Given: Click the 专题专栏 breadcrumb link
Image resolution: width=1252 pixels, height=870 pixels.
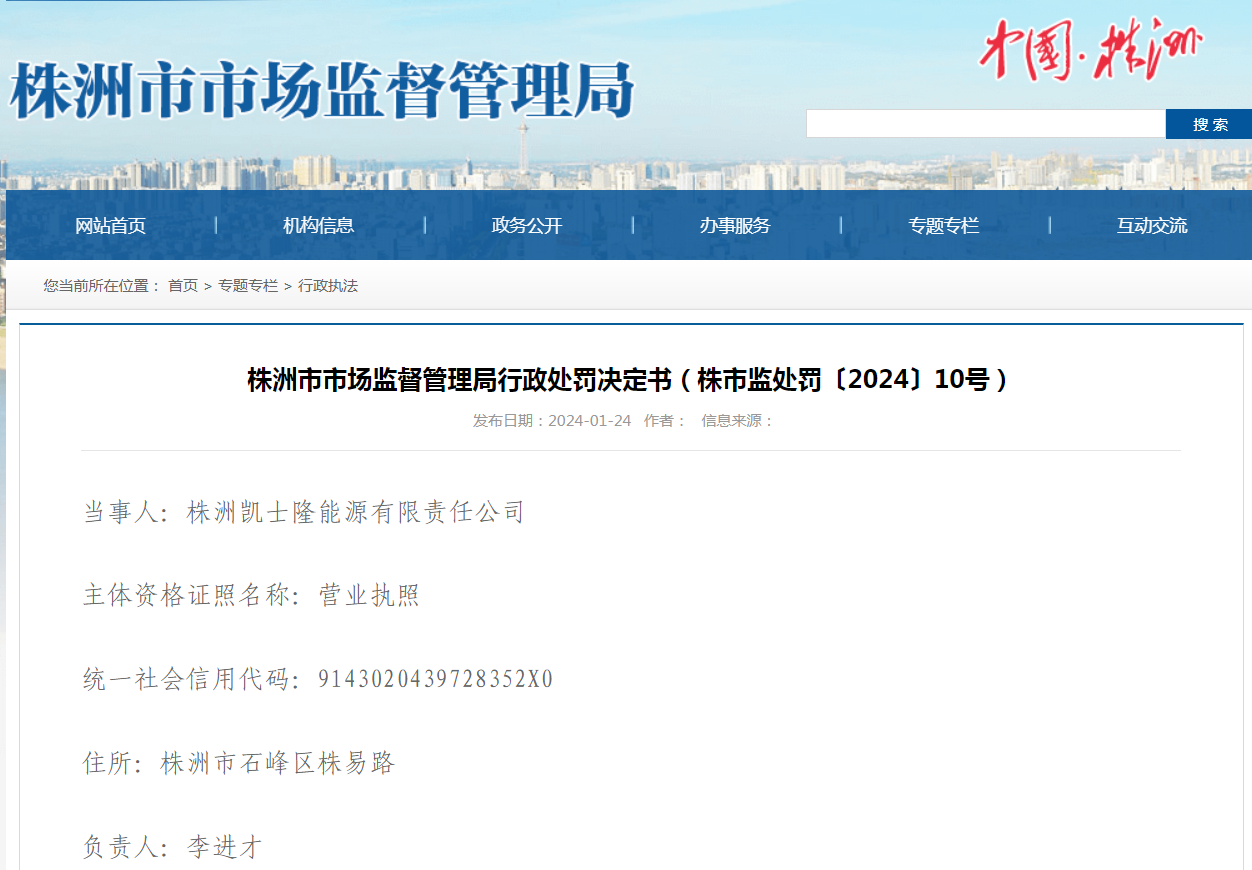Looking at the screenshot, I should coord(248,286).
